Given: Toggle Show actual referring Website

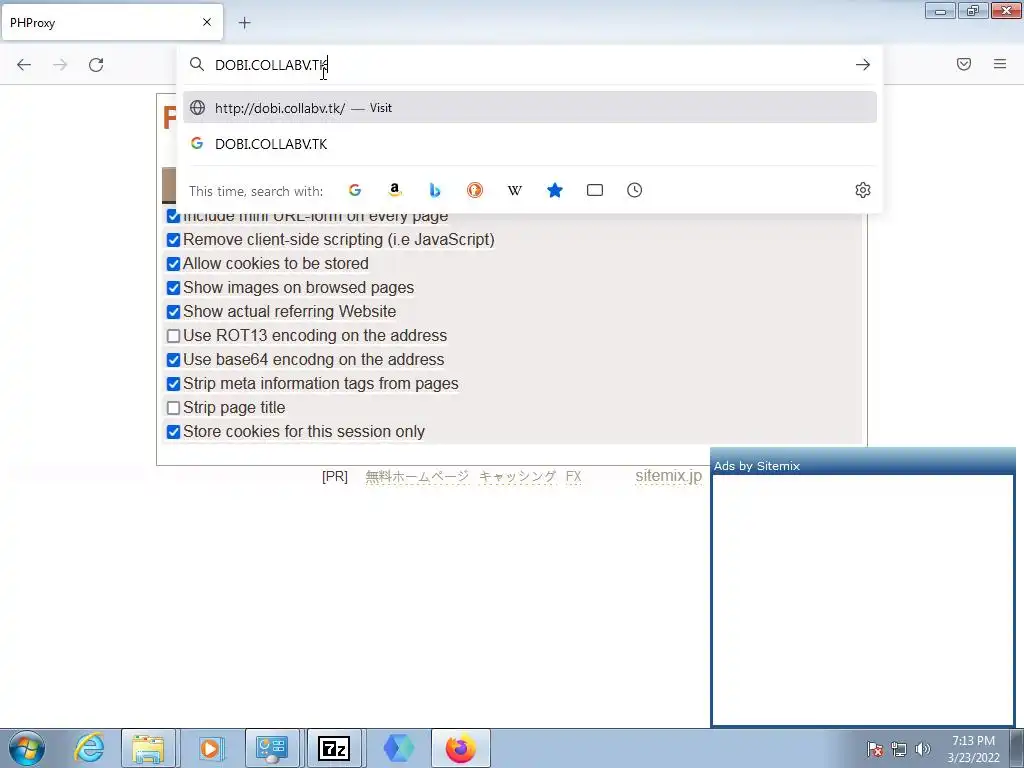Looking at the screenshot, I should point(173,312).
